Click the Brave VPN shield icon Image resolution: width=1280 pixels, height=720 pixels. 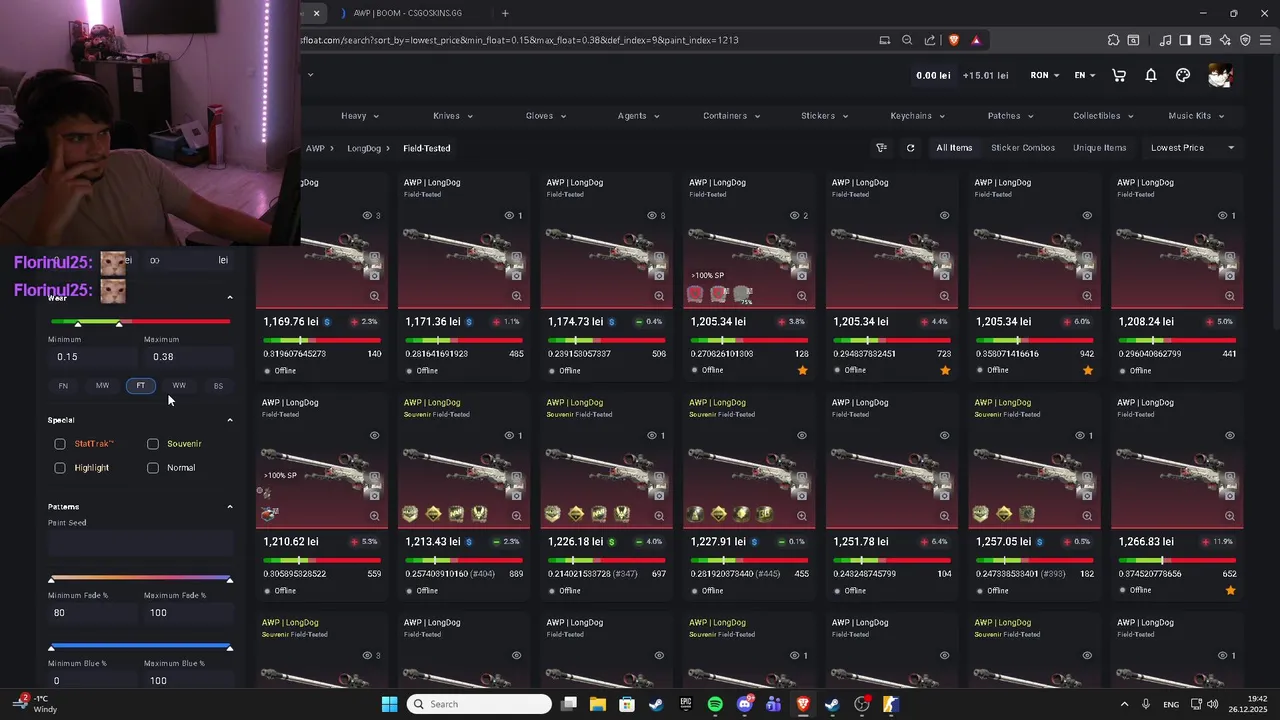pyautogui.click(x=1245, y=40)
